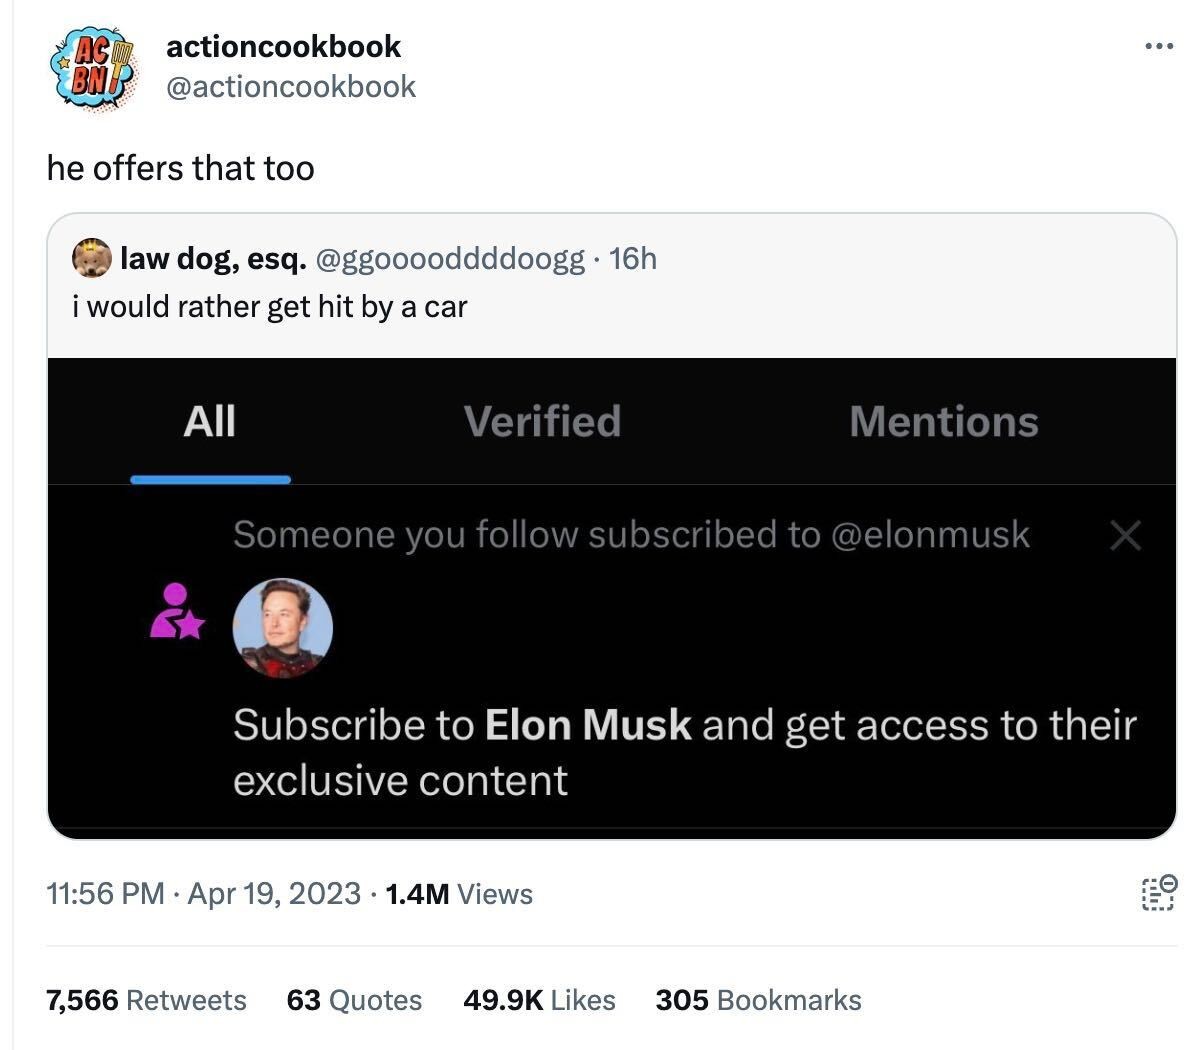Open the quoted tweet's 16h timestamp
Image resolution: width=1204 pixels, height=1050 pixels.
coord(632,258)
